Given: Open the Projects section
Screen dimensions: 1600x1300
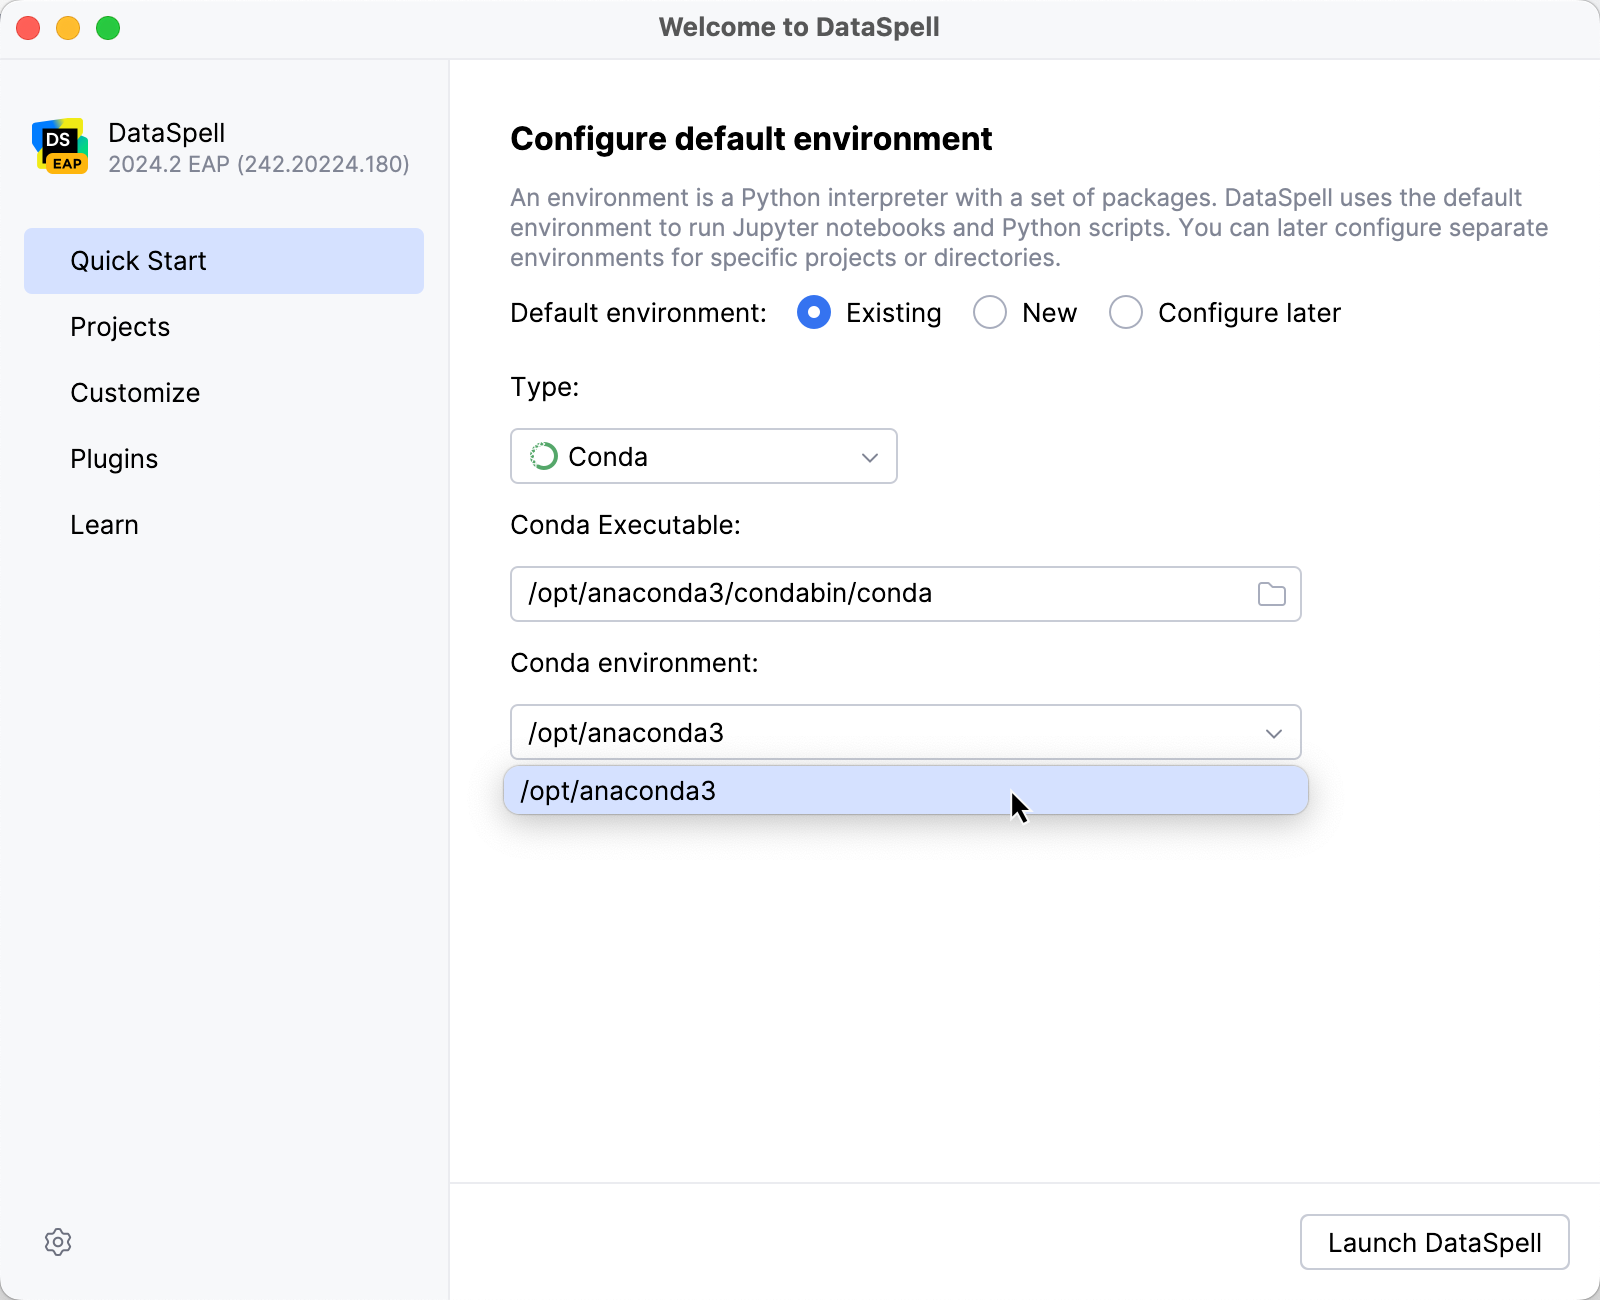Looking at the screenshot, I should click(120, 326).
